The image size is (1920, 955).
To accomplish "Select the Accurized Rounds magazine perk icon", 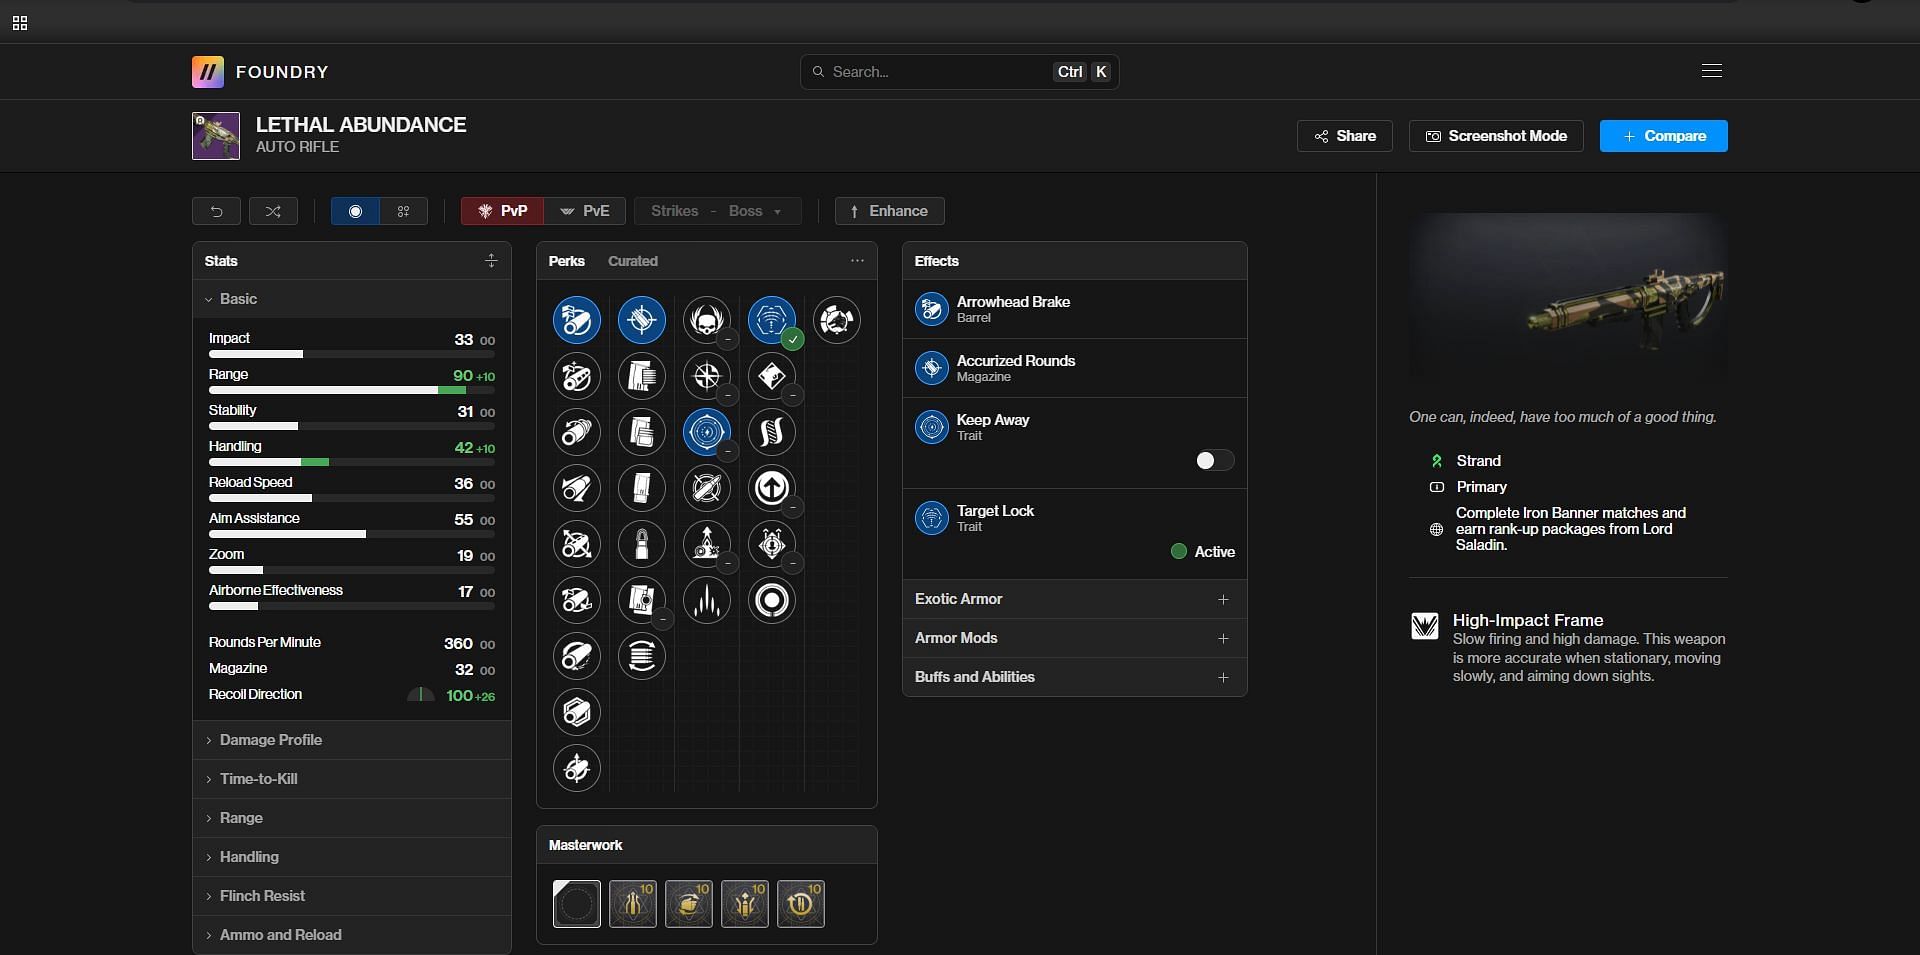I will [x=642, y=320].
